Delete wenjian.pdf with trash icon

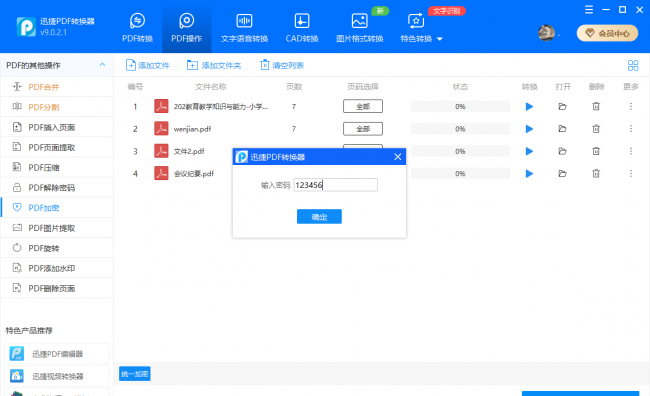(596, 129)
